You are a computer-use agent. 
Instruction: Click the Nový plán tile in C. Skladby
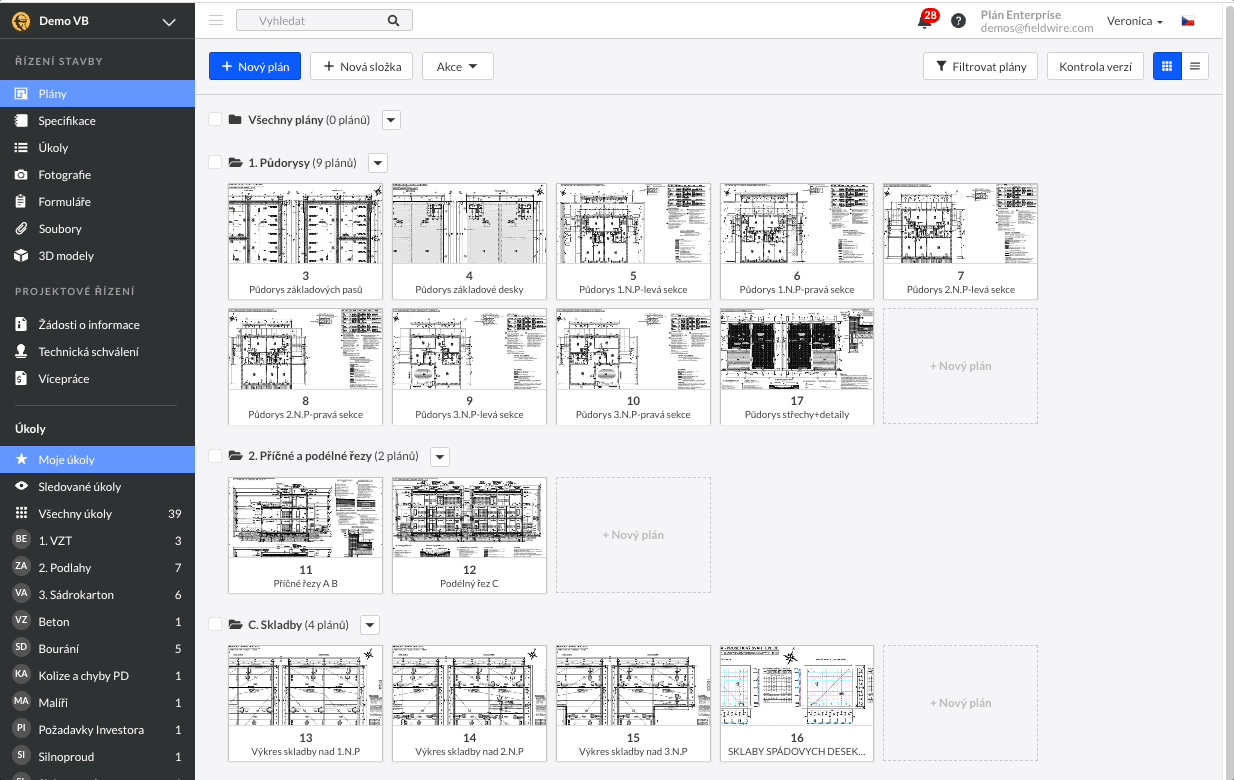(x=961, y=703)
